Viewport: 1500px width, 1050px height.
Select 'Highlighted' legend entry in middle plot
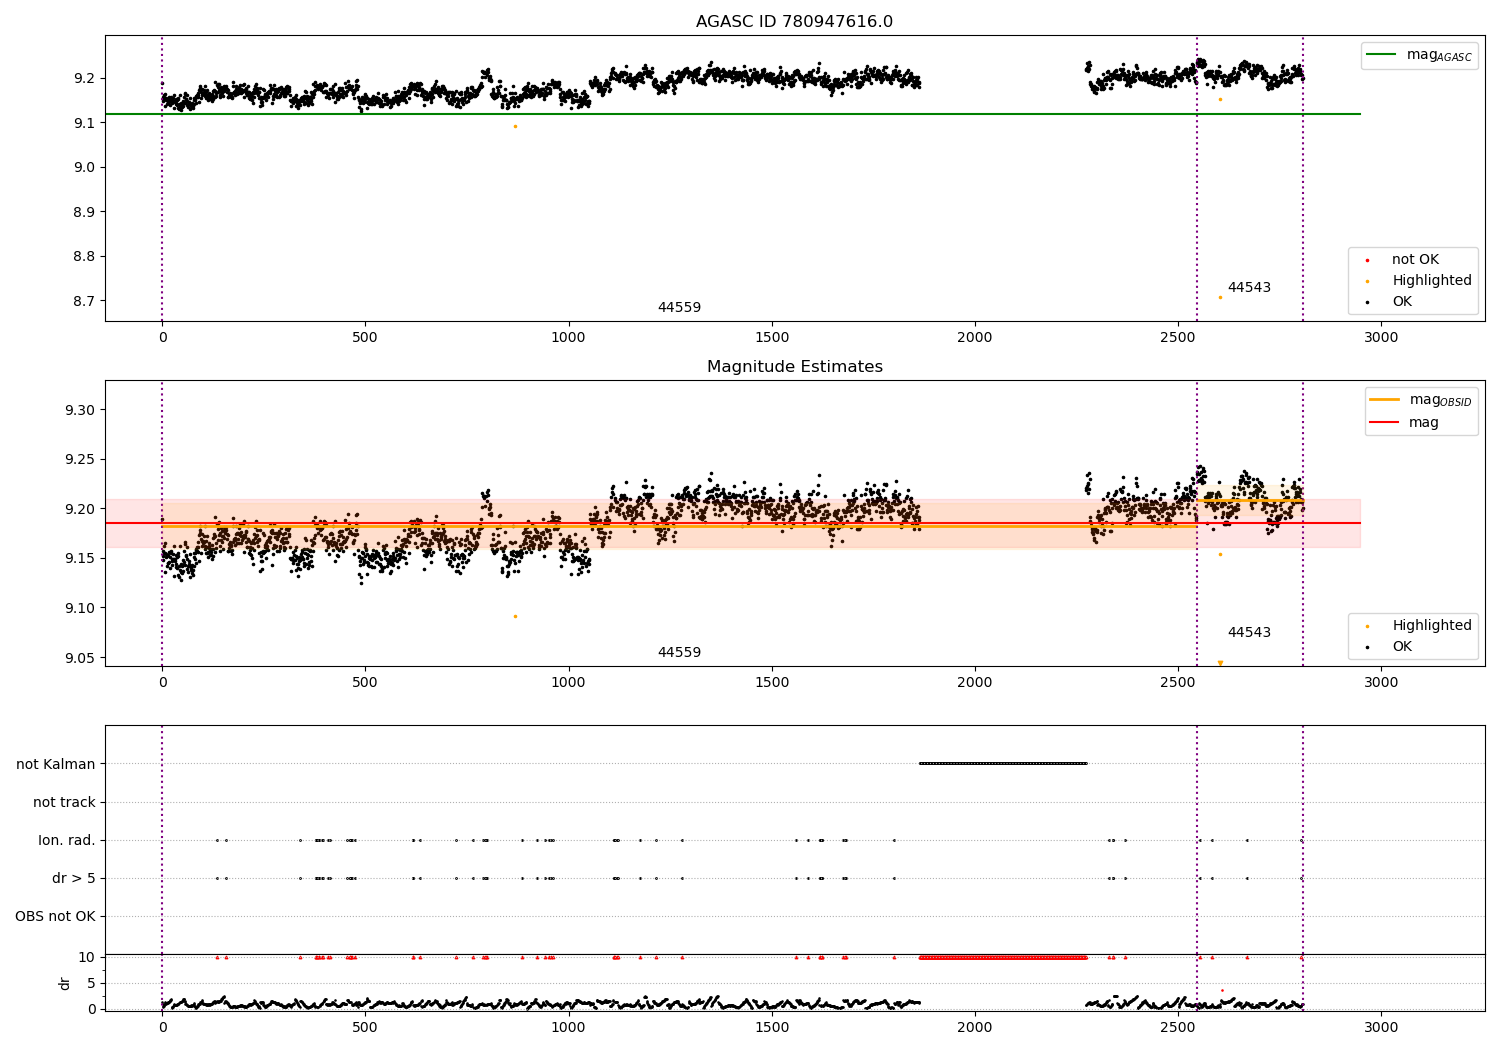[1432, 626]
